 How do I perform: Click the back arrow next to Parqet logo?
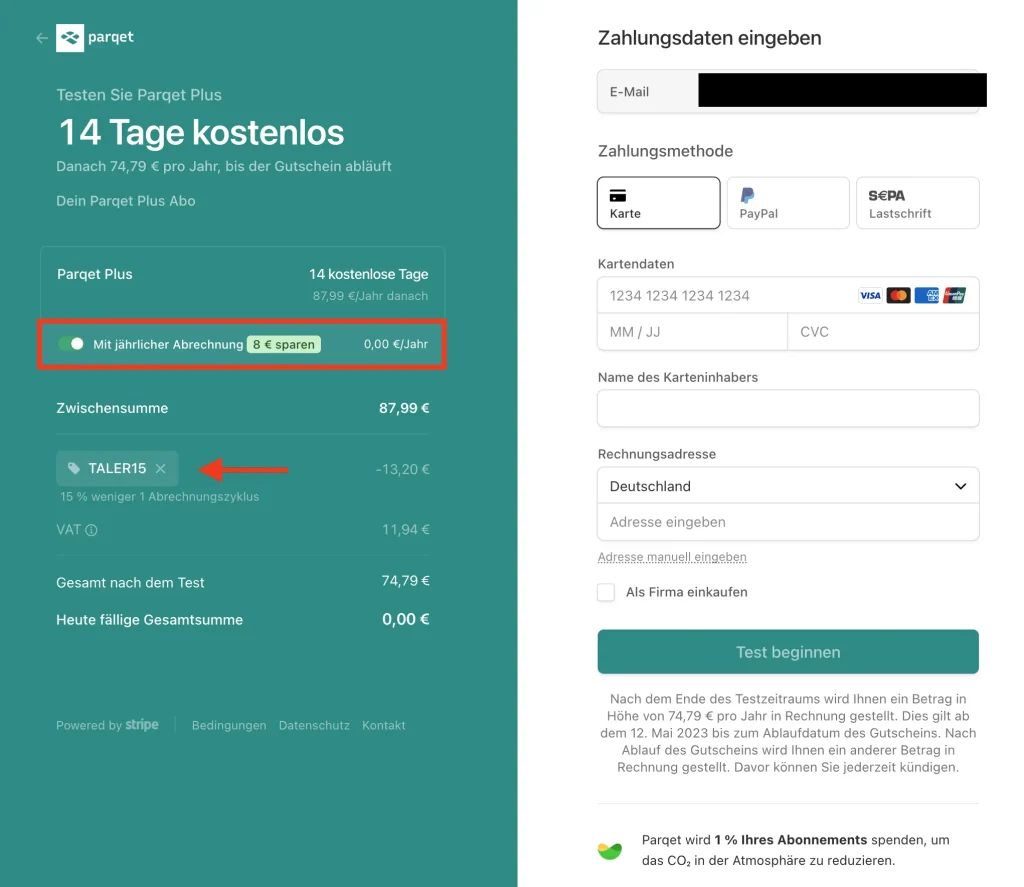click(x=41, y=38)
